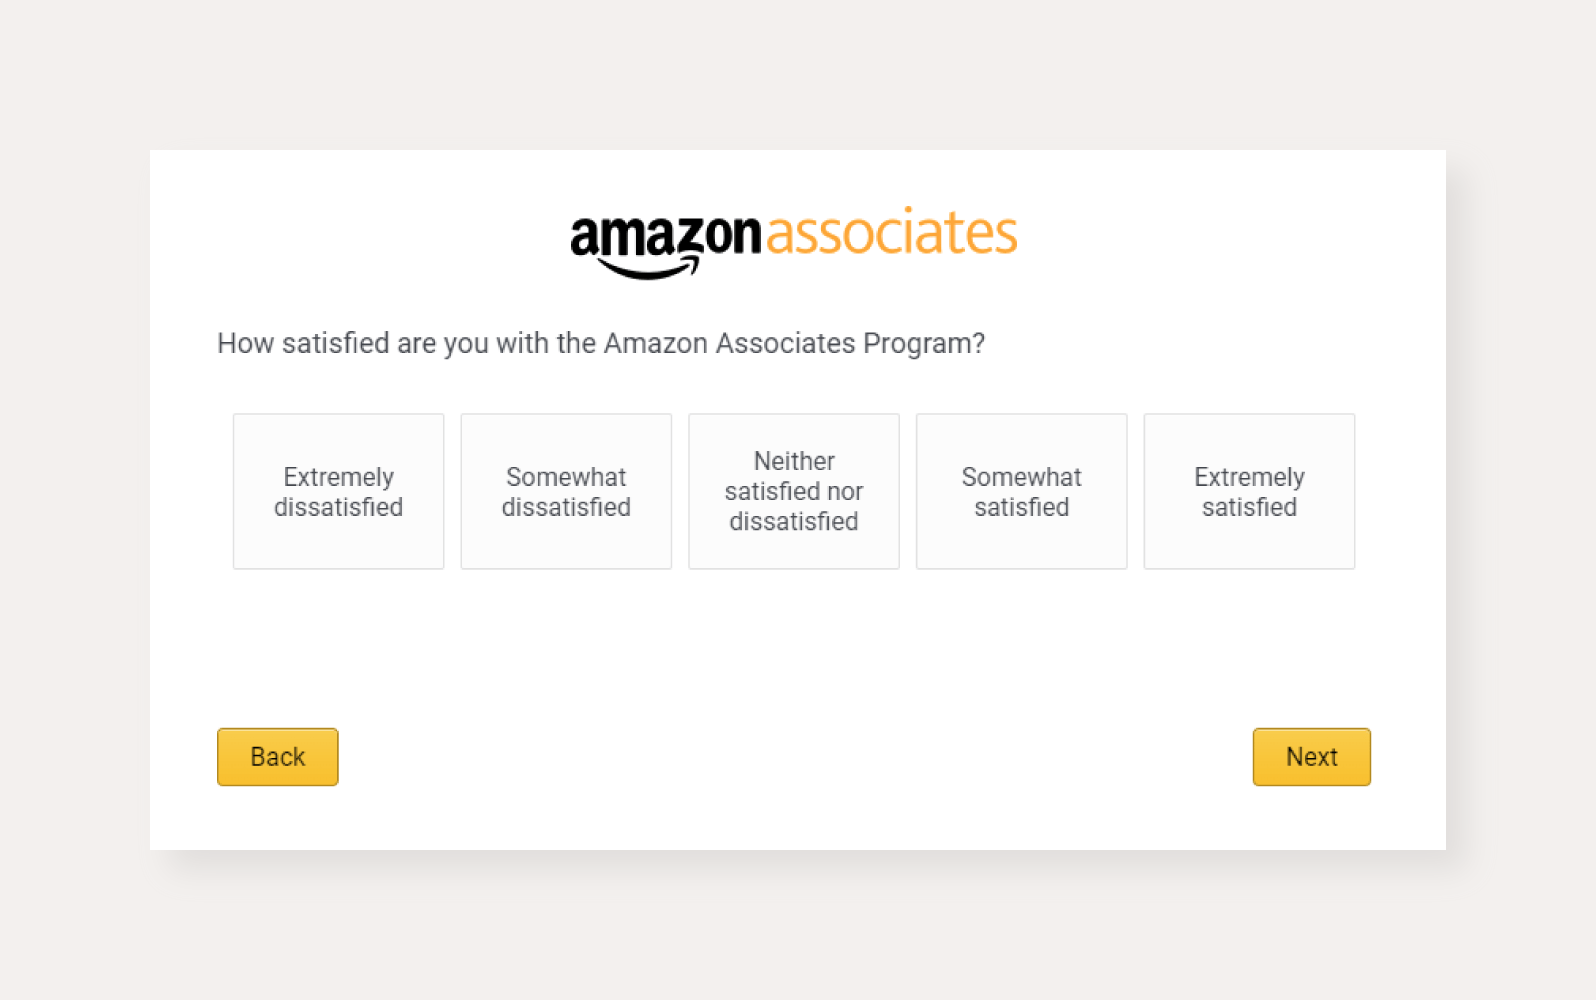Viewport: 1596px width, 1000px height.
Task: Choose the rightmost satisfaction rating card
Action: click(x=1248, y=491)
